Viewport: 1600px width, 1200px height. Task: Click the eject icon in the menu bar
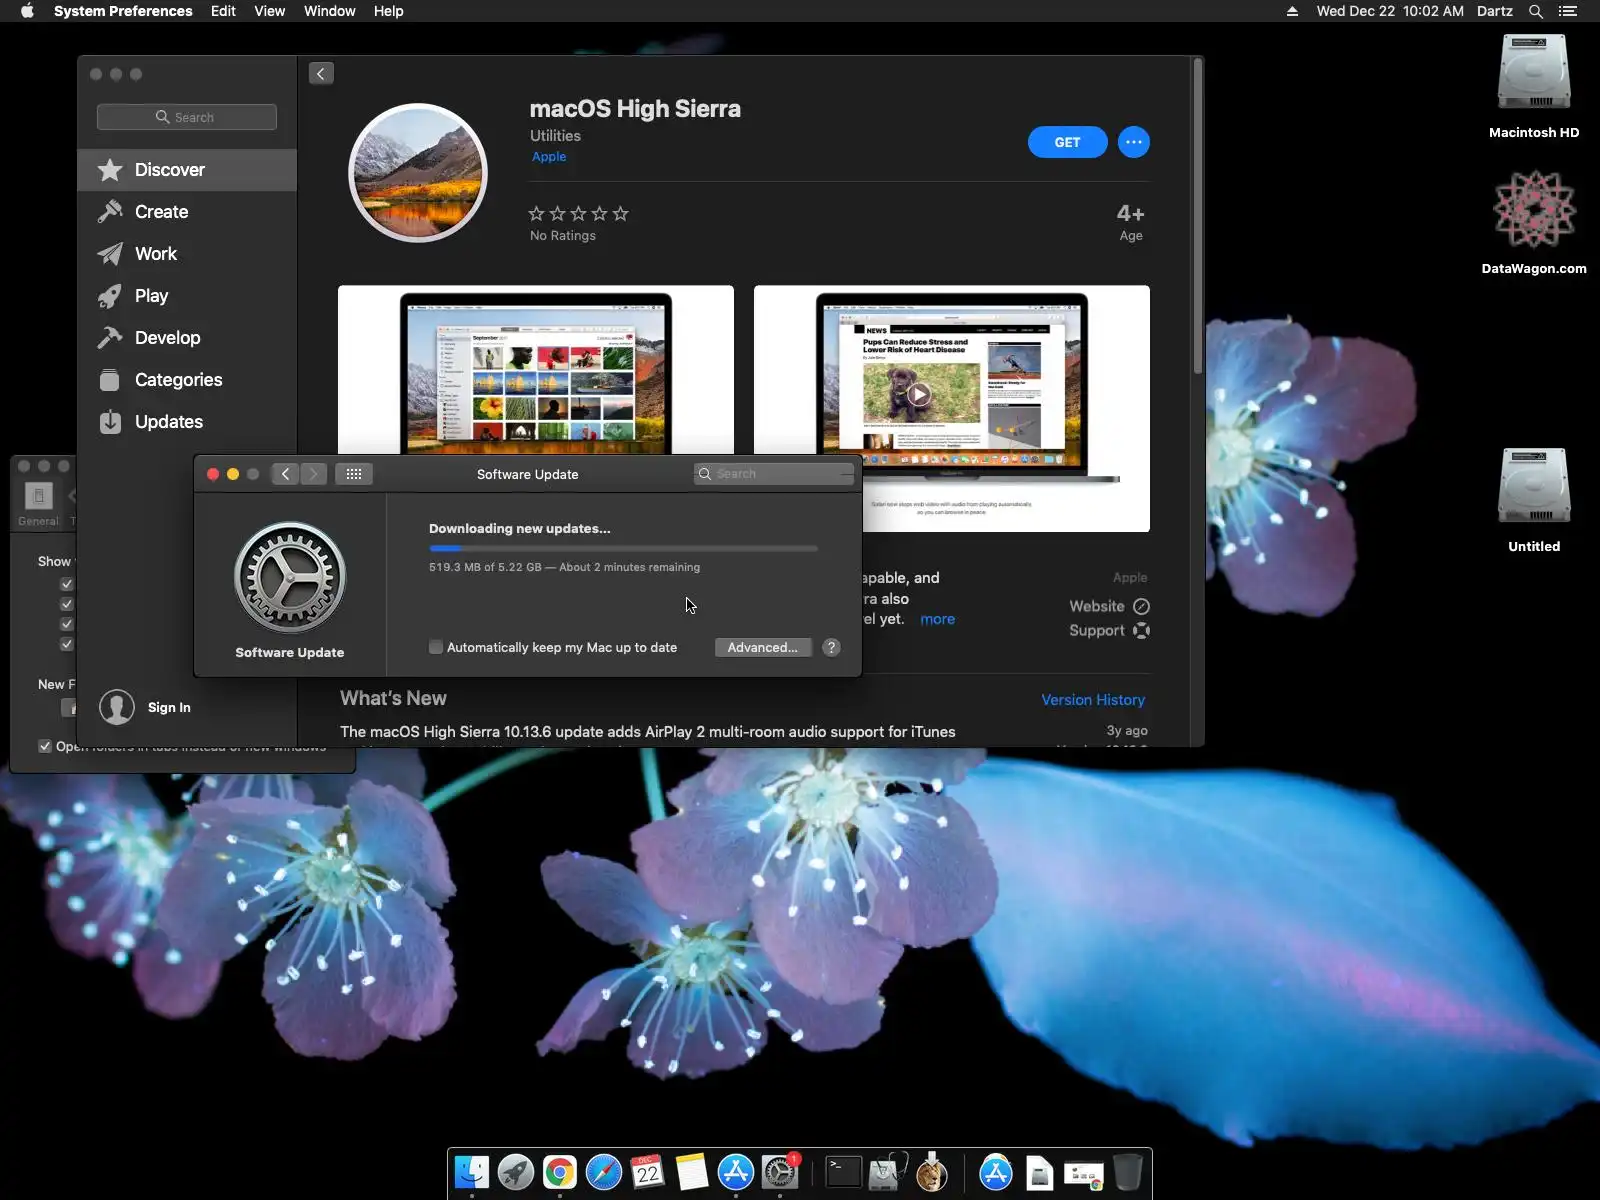tap(1292, 11)
